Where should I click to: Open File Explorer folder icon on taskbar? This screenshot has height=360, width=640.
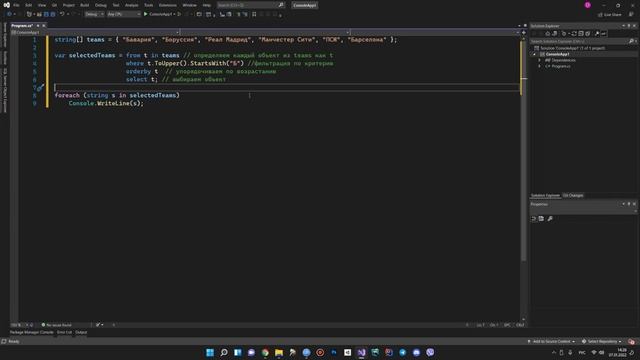point(279,352)
